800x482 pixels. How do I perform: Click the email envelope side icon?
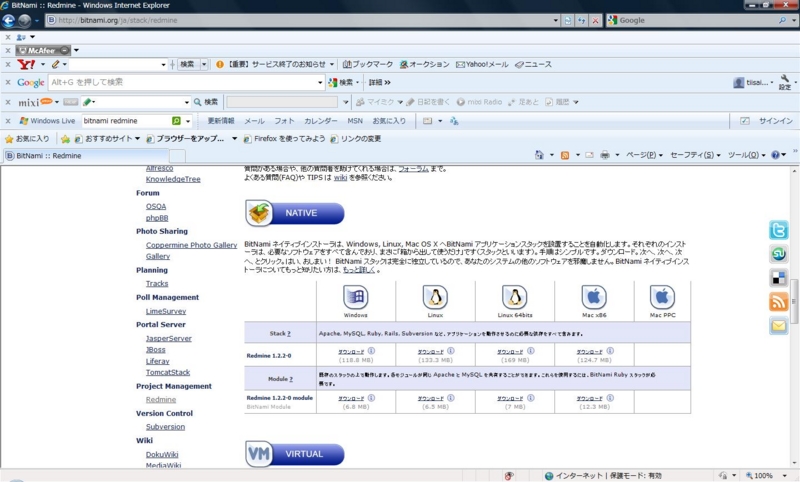pyautogui.click(x=779, y=325)
